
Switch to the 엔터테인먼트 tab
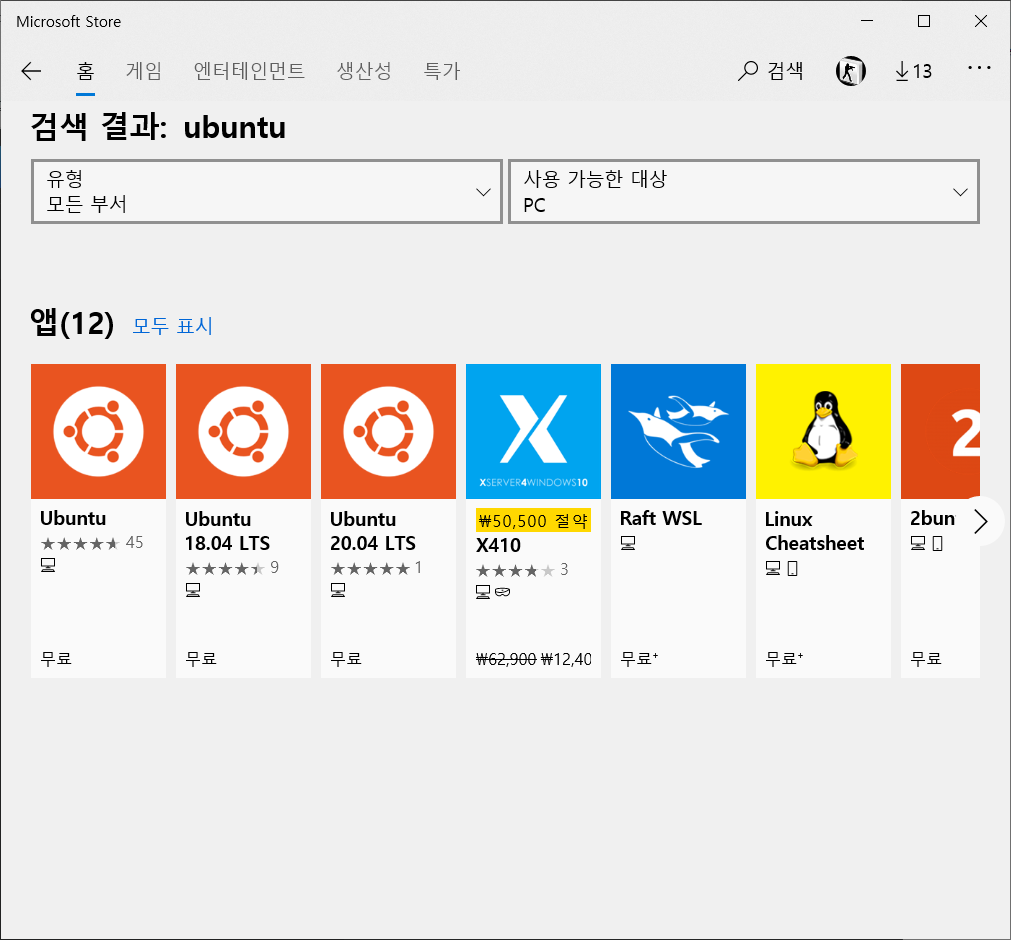tap(249, 71)
